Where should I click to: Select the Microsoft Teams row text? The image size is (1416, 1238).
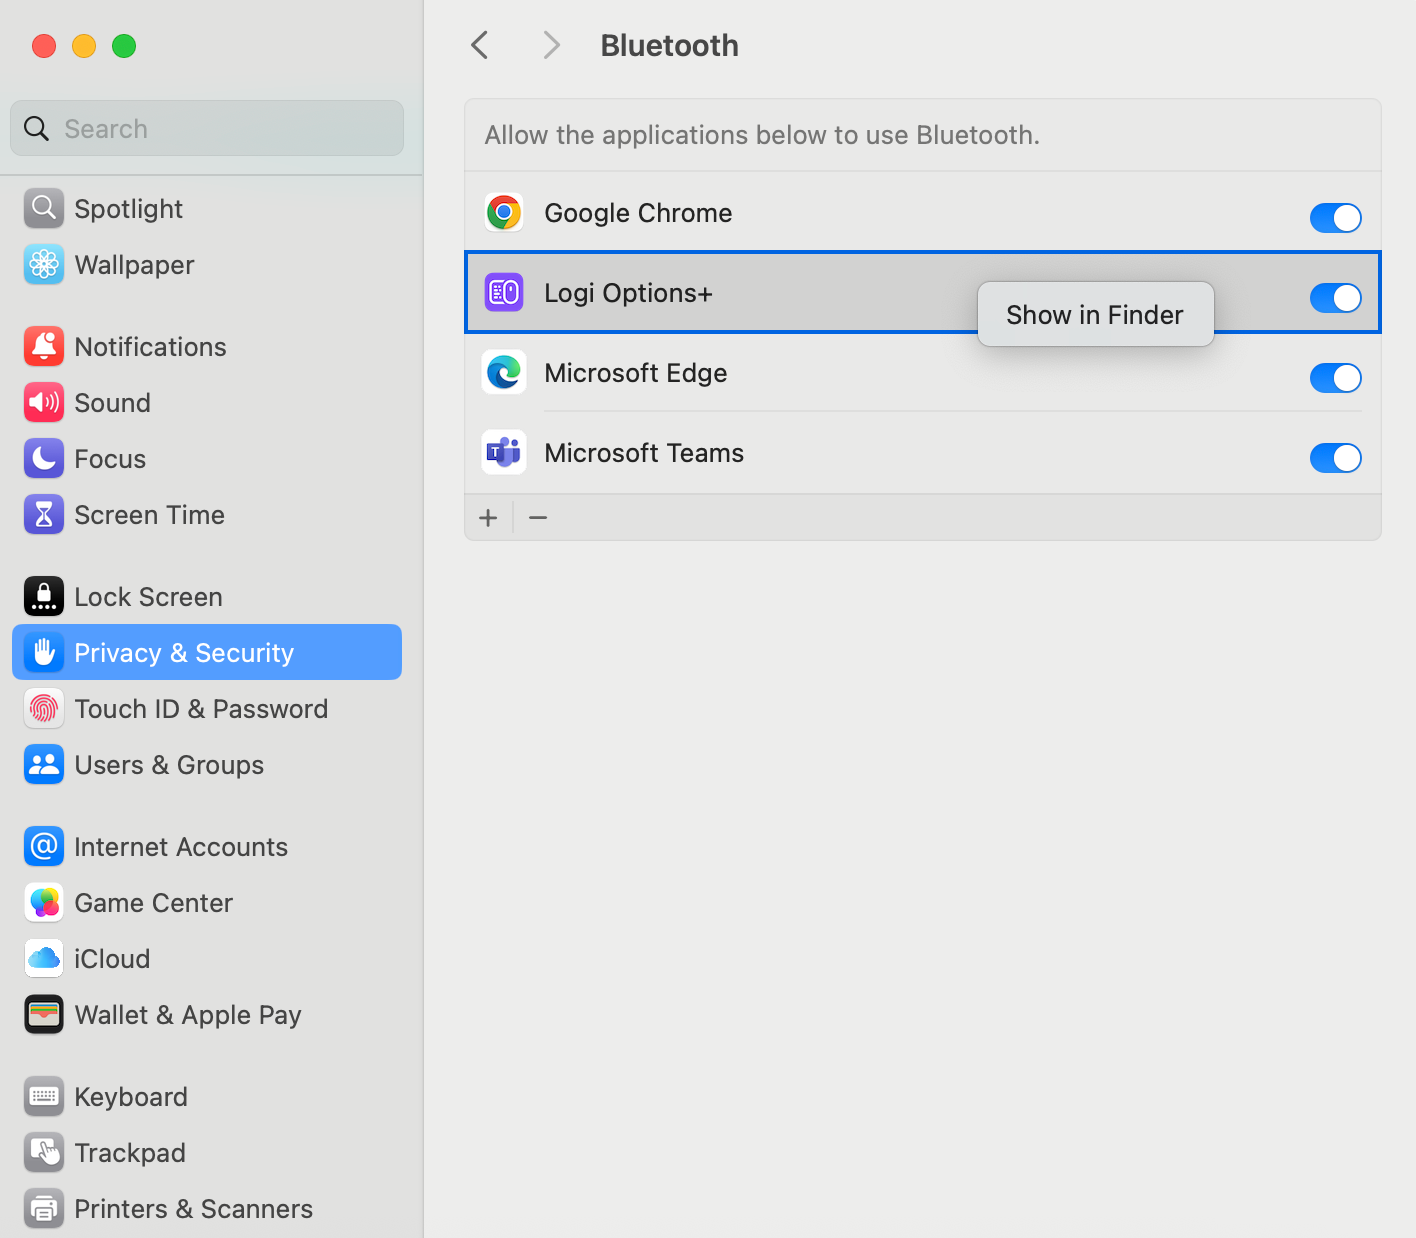[644, 453]
